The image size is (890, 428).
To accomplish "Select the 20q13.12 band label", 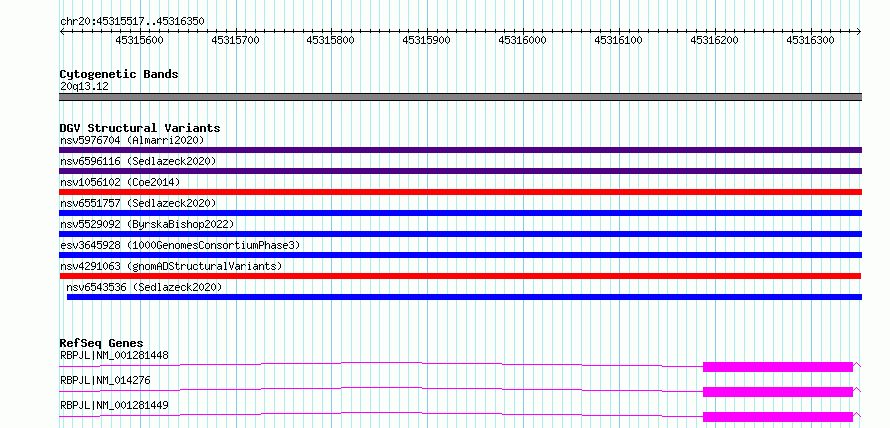I will tap(84, 87).
